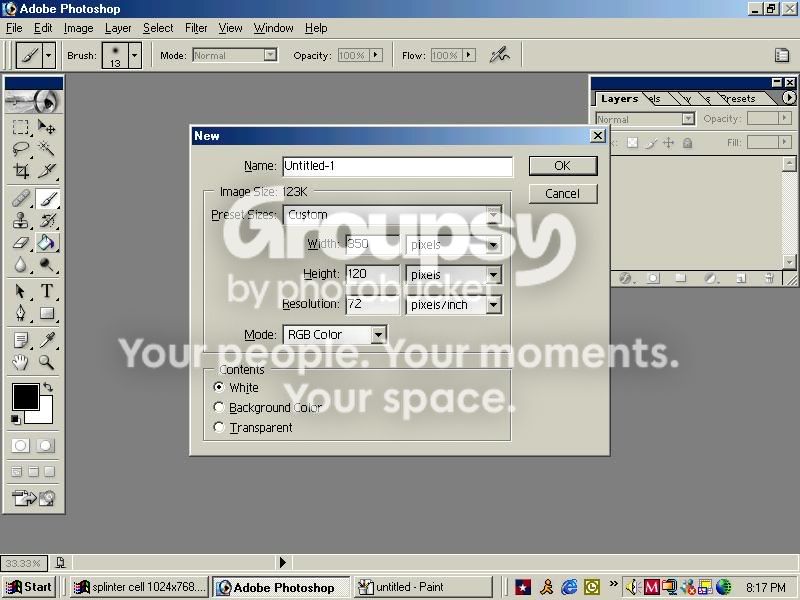
Task: Switch to Standard Mode editing
Action: tap(20, 445)
